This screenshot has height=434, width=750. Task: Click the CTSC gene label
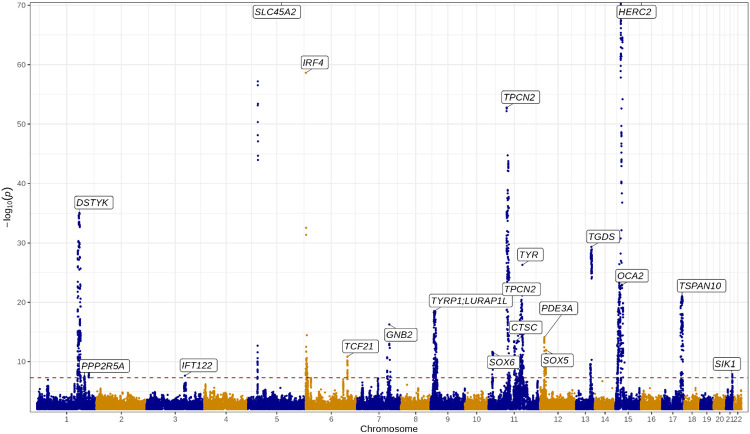525,327
